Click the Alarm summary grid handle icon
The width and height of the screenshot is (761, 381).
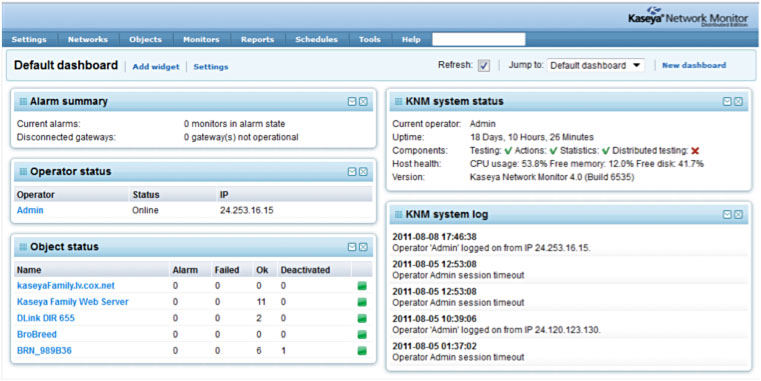pos(23,101)
